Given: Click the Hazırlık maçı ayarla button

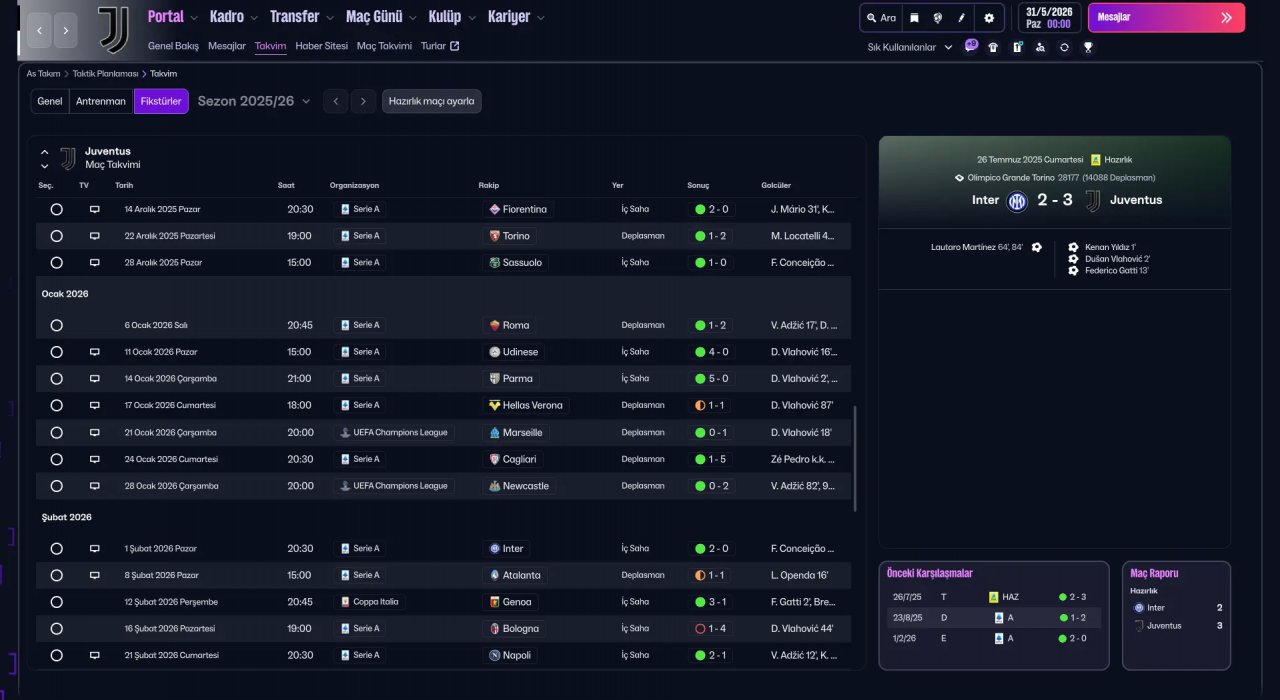Looking at the screenshot, I should pos(431,101).
